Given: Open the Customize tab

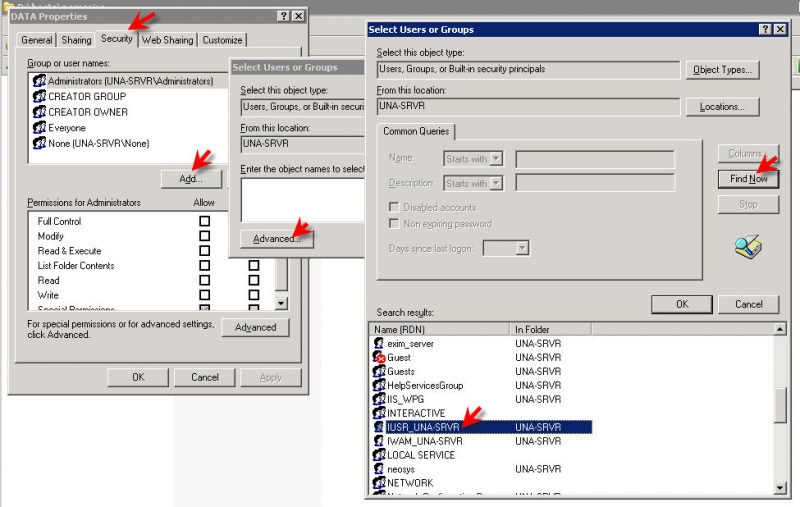Looking at the screenshot, I should pyautogui.click(x=222, y=40).
